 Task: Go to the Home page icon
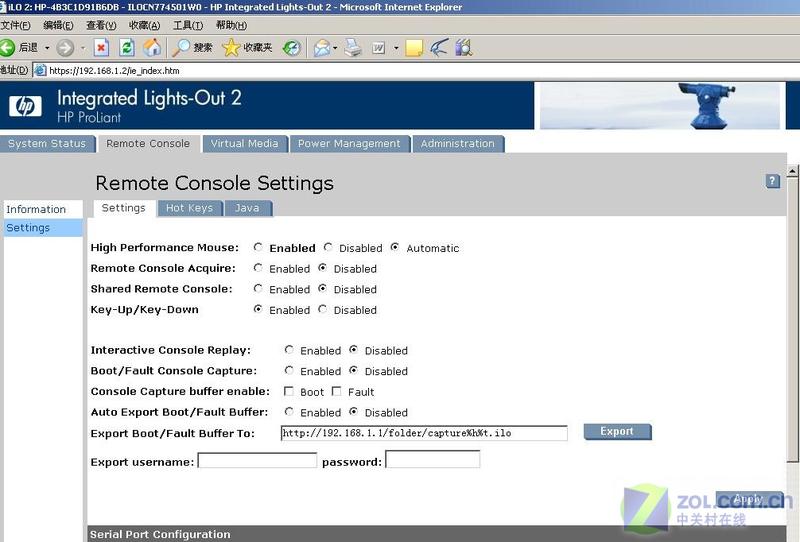point(152,48)
